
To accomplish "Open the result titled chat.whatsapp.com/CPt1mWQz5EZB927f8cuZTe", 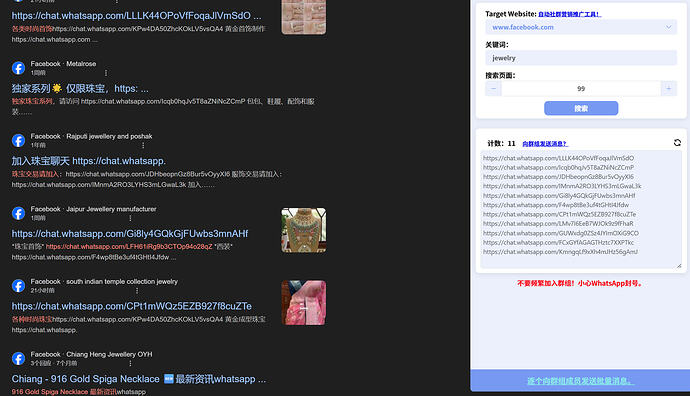I will coord(132,306).
